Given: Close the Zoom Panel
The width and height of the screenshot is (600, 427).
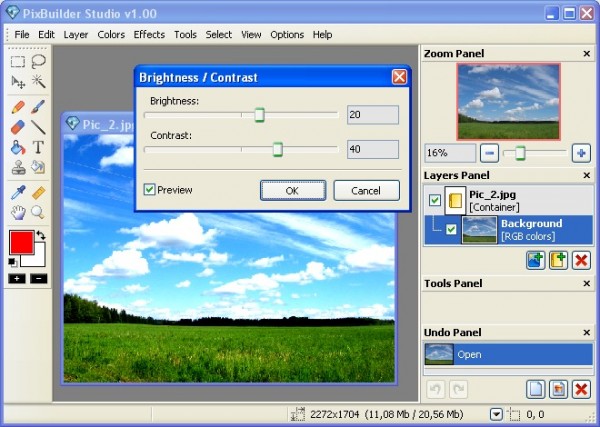Looking at the screenshot, I should pos(586,54).
